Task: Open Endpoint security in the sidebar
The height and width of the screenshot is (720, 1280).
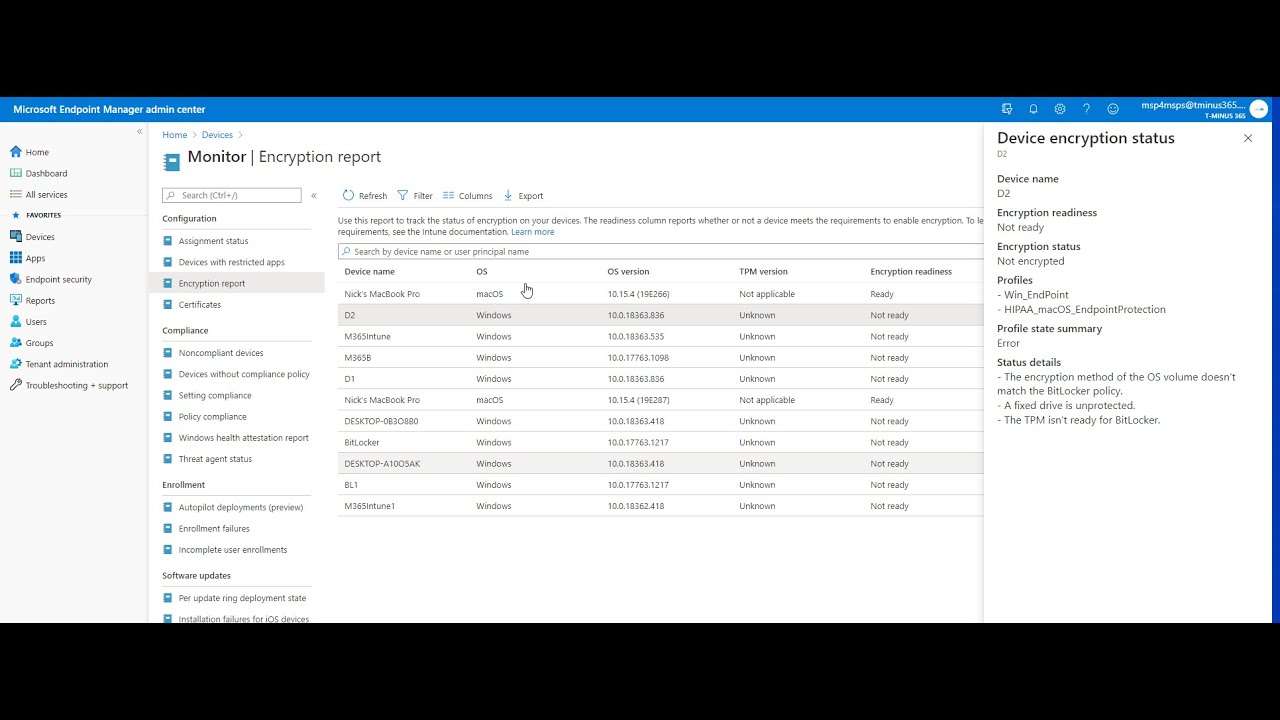Action: pos(58,279)
